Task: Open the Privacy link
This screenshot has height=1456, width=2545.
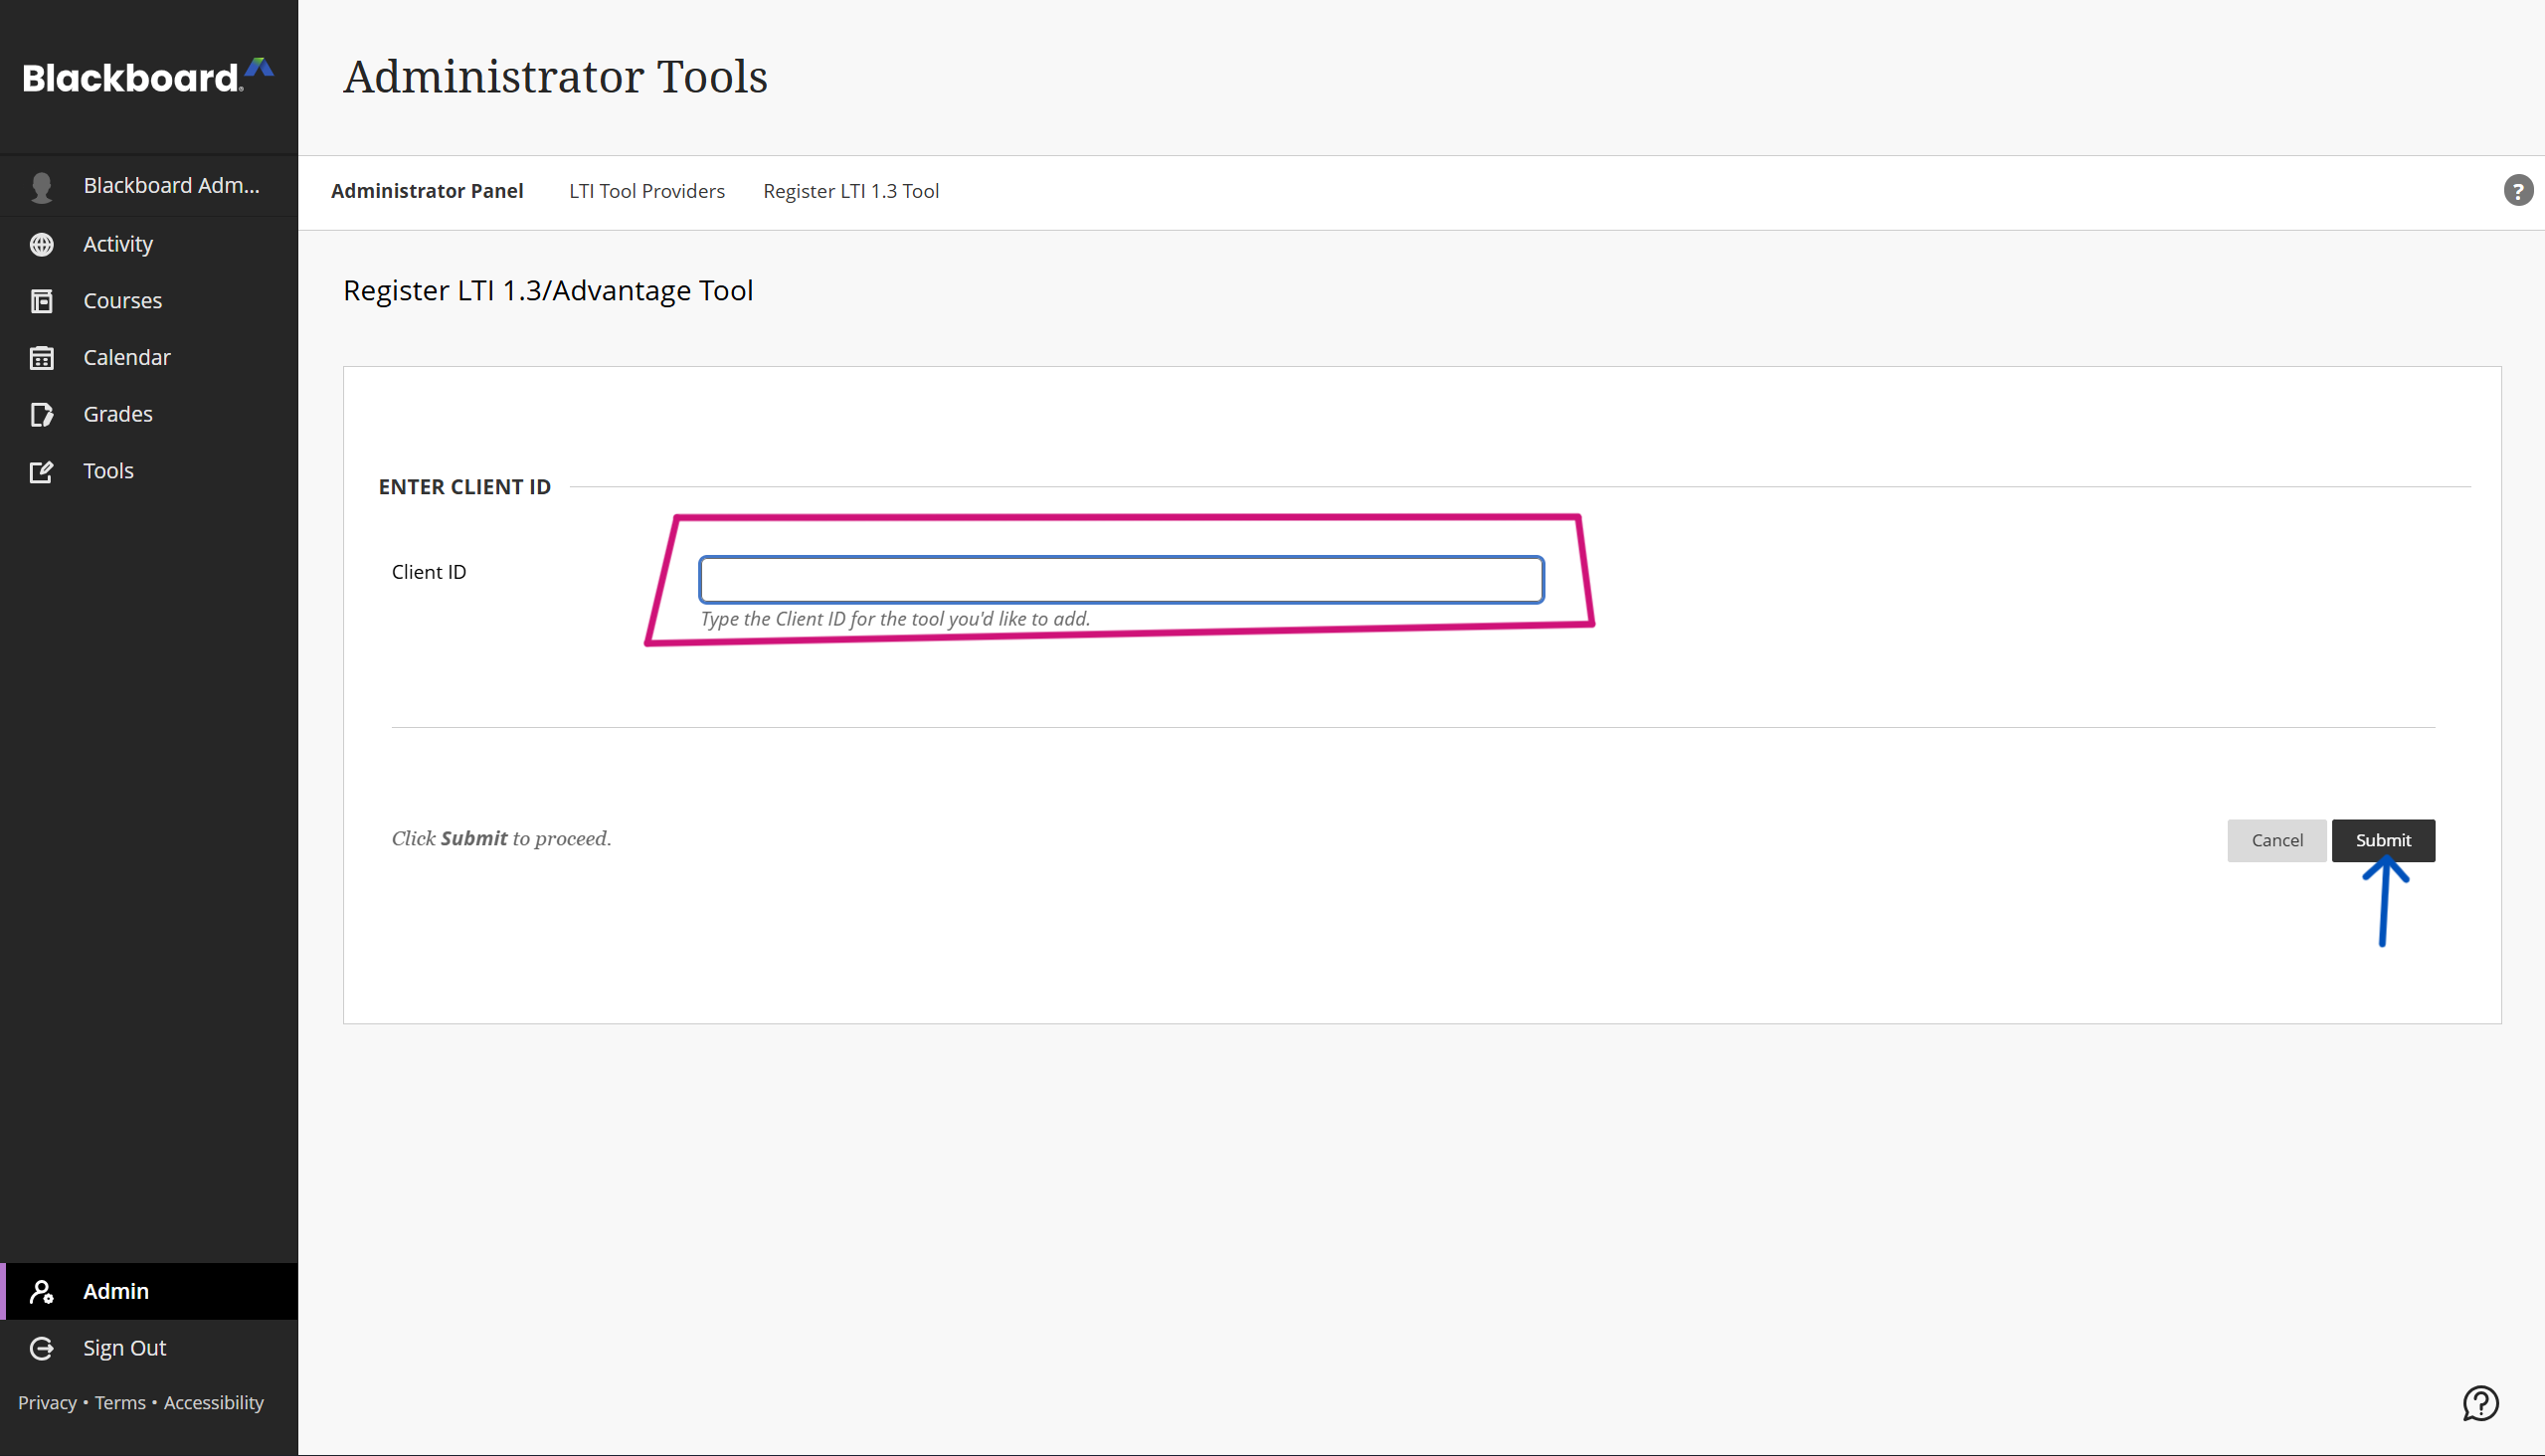Action: coord(47,1403)
